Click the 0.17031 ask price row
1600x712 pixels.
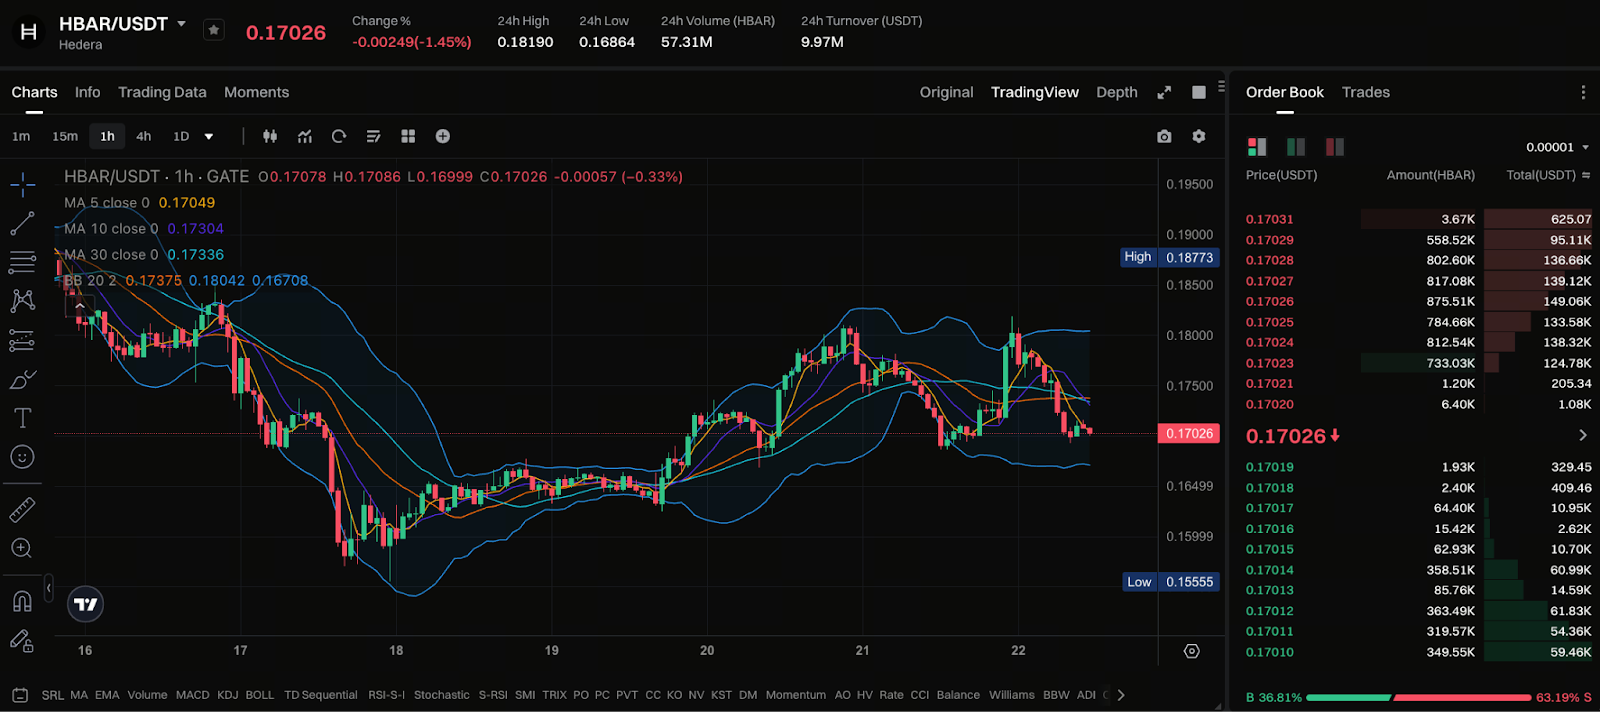click(x=1270, y=219)
